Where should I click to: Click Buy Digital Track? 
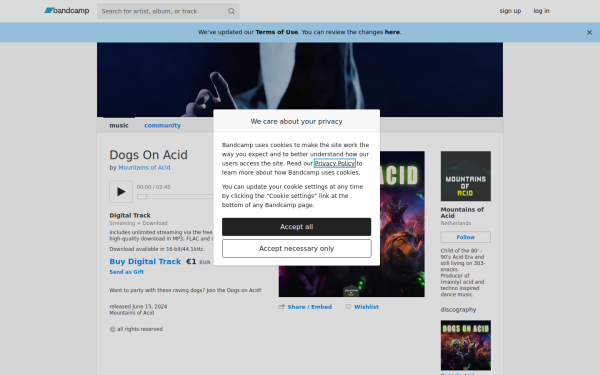pos(145,261)
